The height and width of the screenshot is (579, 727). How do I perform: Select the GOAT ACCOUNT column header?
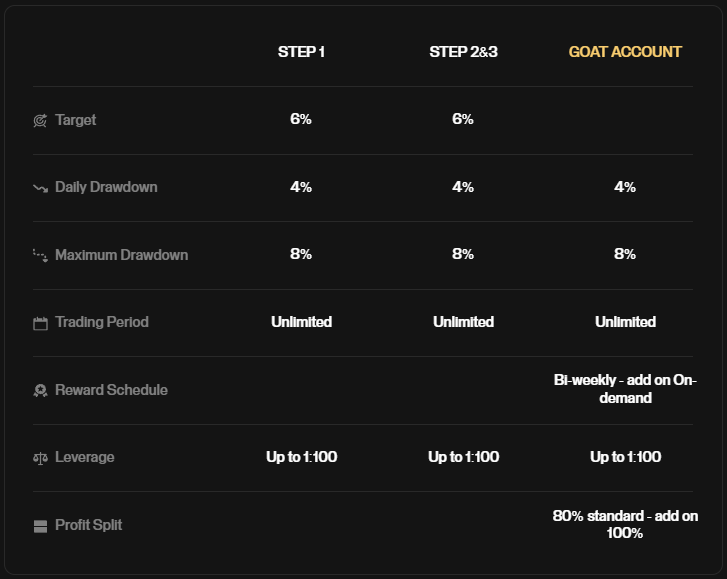tap(625, 52)
